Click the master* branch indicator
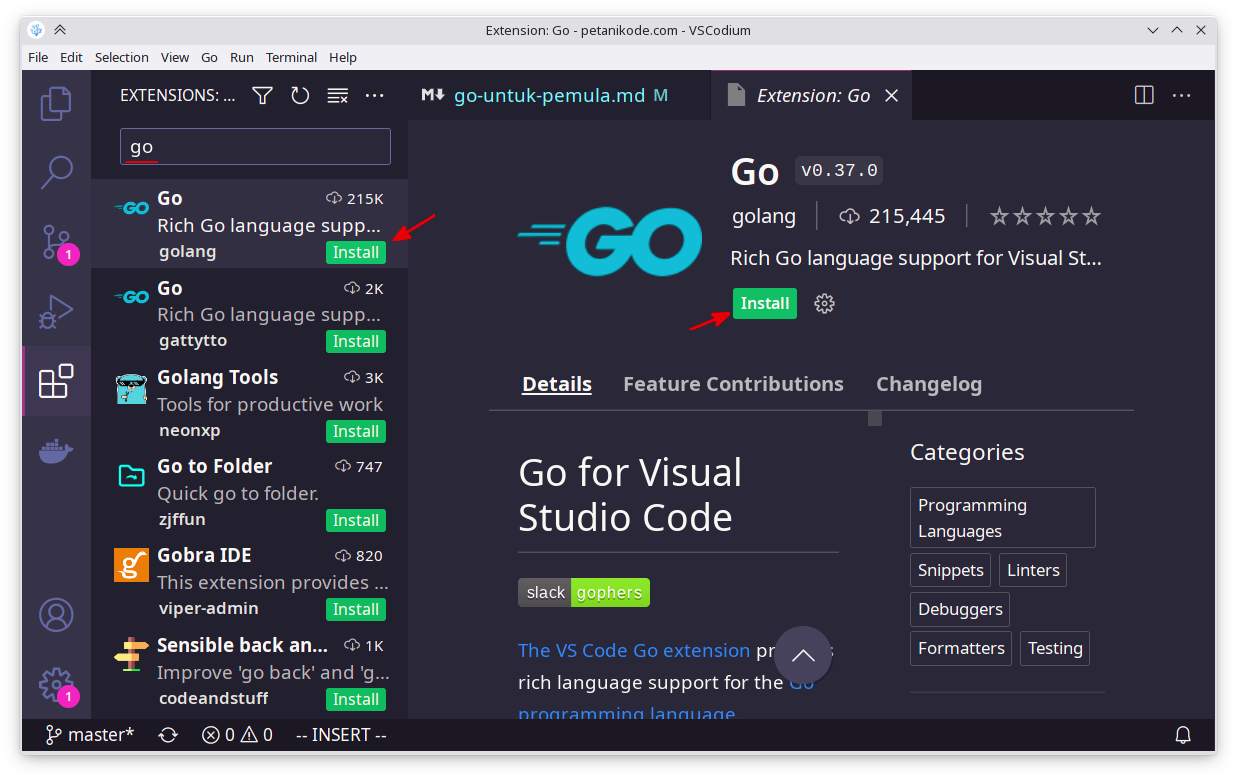The image size is (1237, 779). 89,735
